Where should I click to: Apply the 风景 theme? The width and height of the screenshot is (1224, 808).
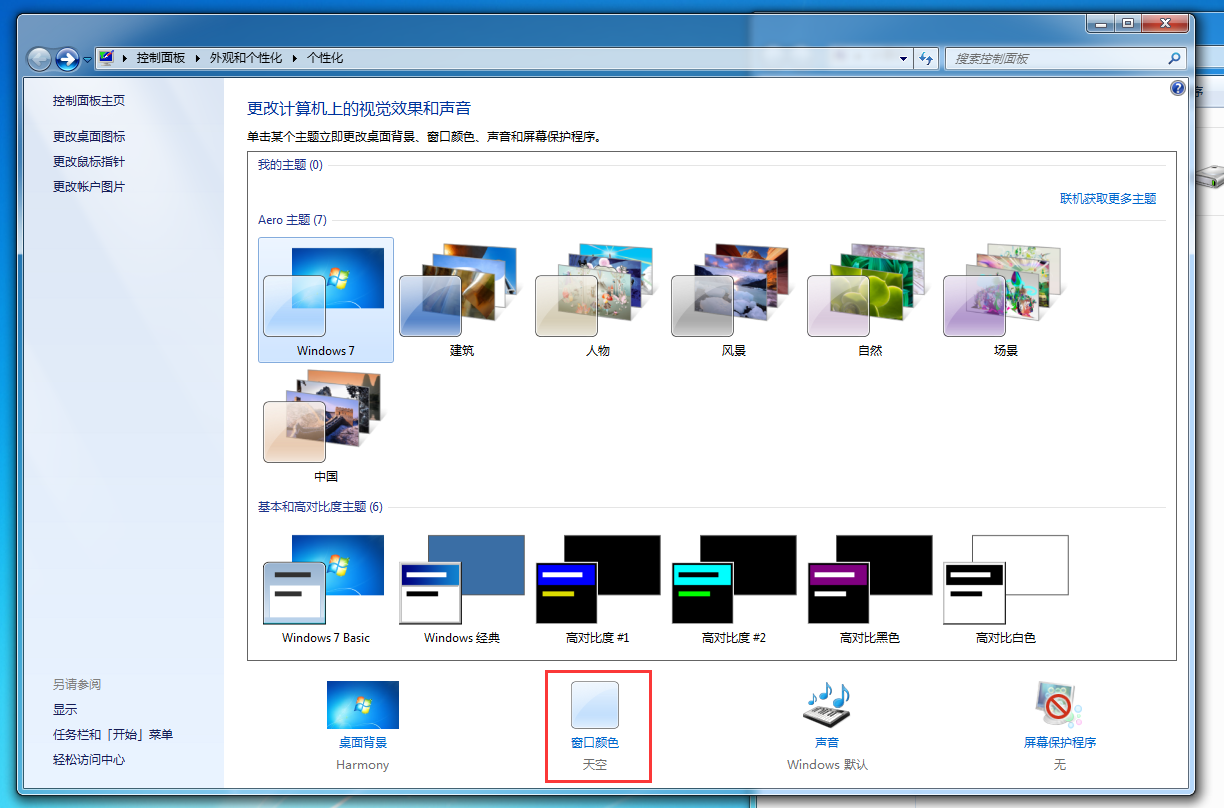(x=733, y=300)
